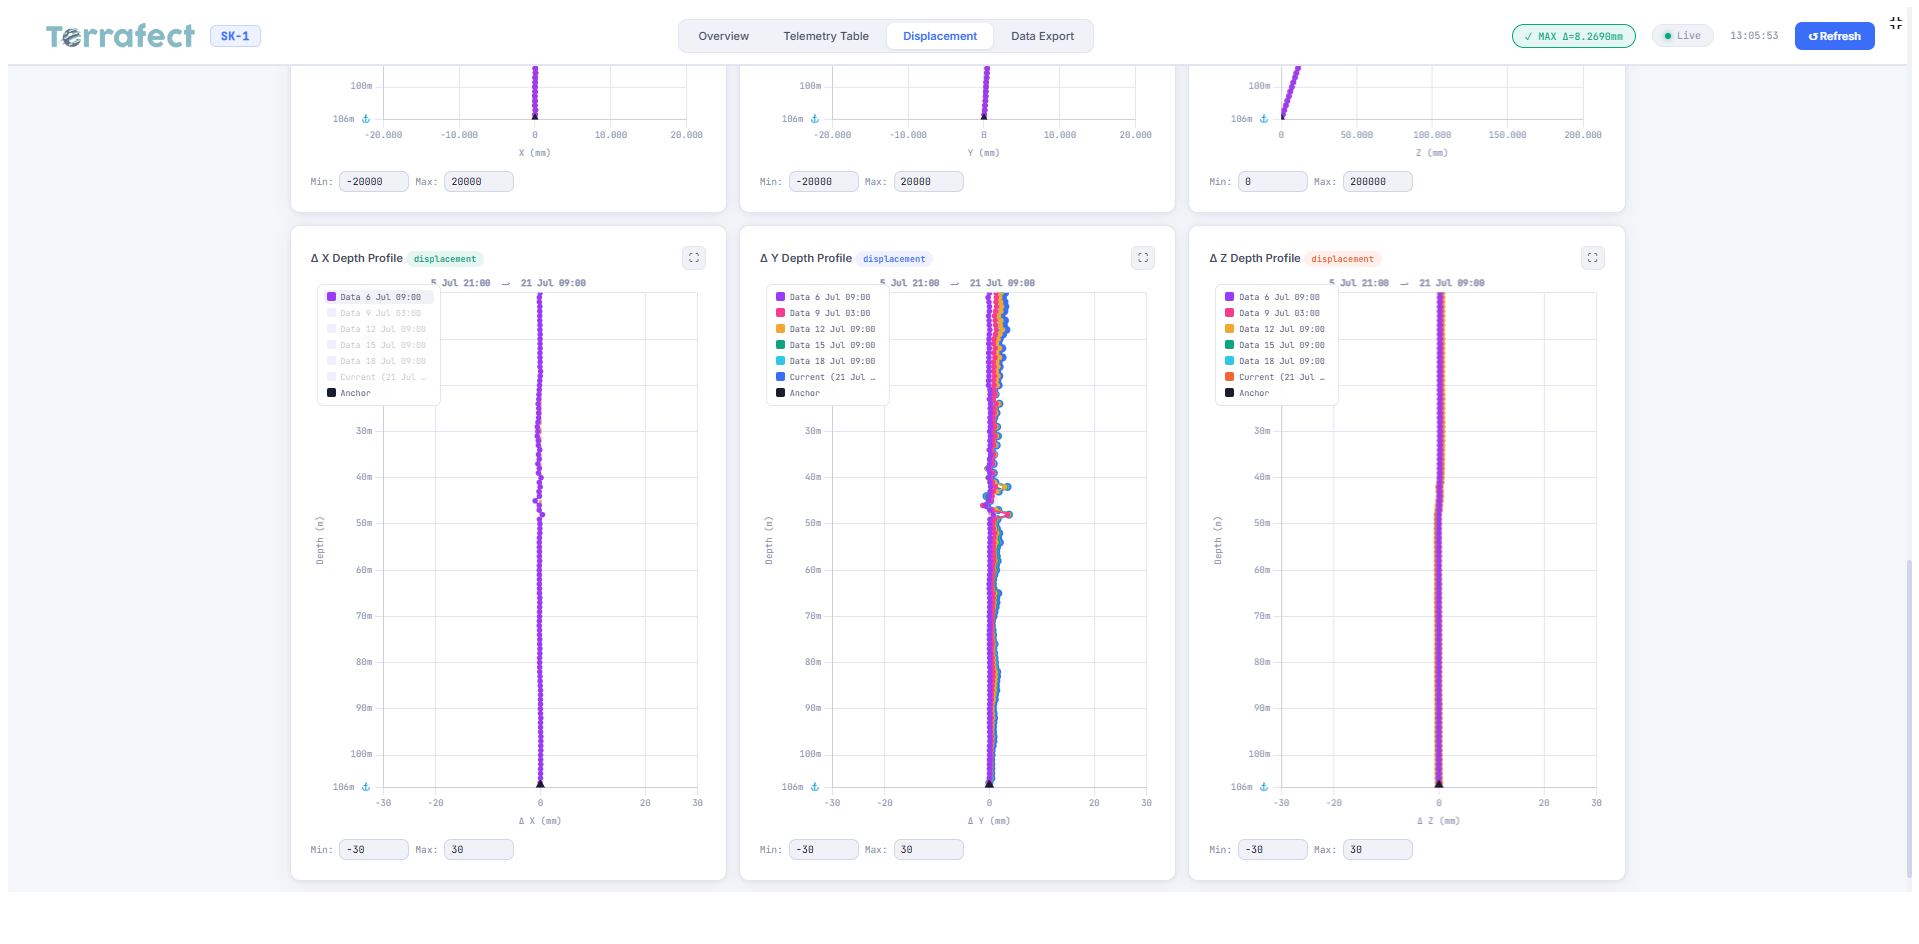
Task: Expand the Δ Y Depth Profile chart fullscreen
Action: click(x=1143, y=258)
